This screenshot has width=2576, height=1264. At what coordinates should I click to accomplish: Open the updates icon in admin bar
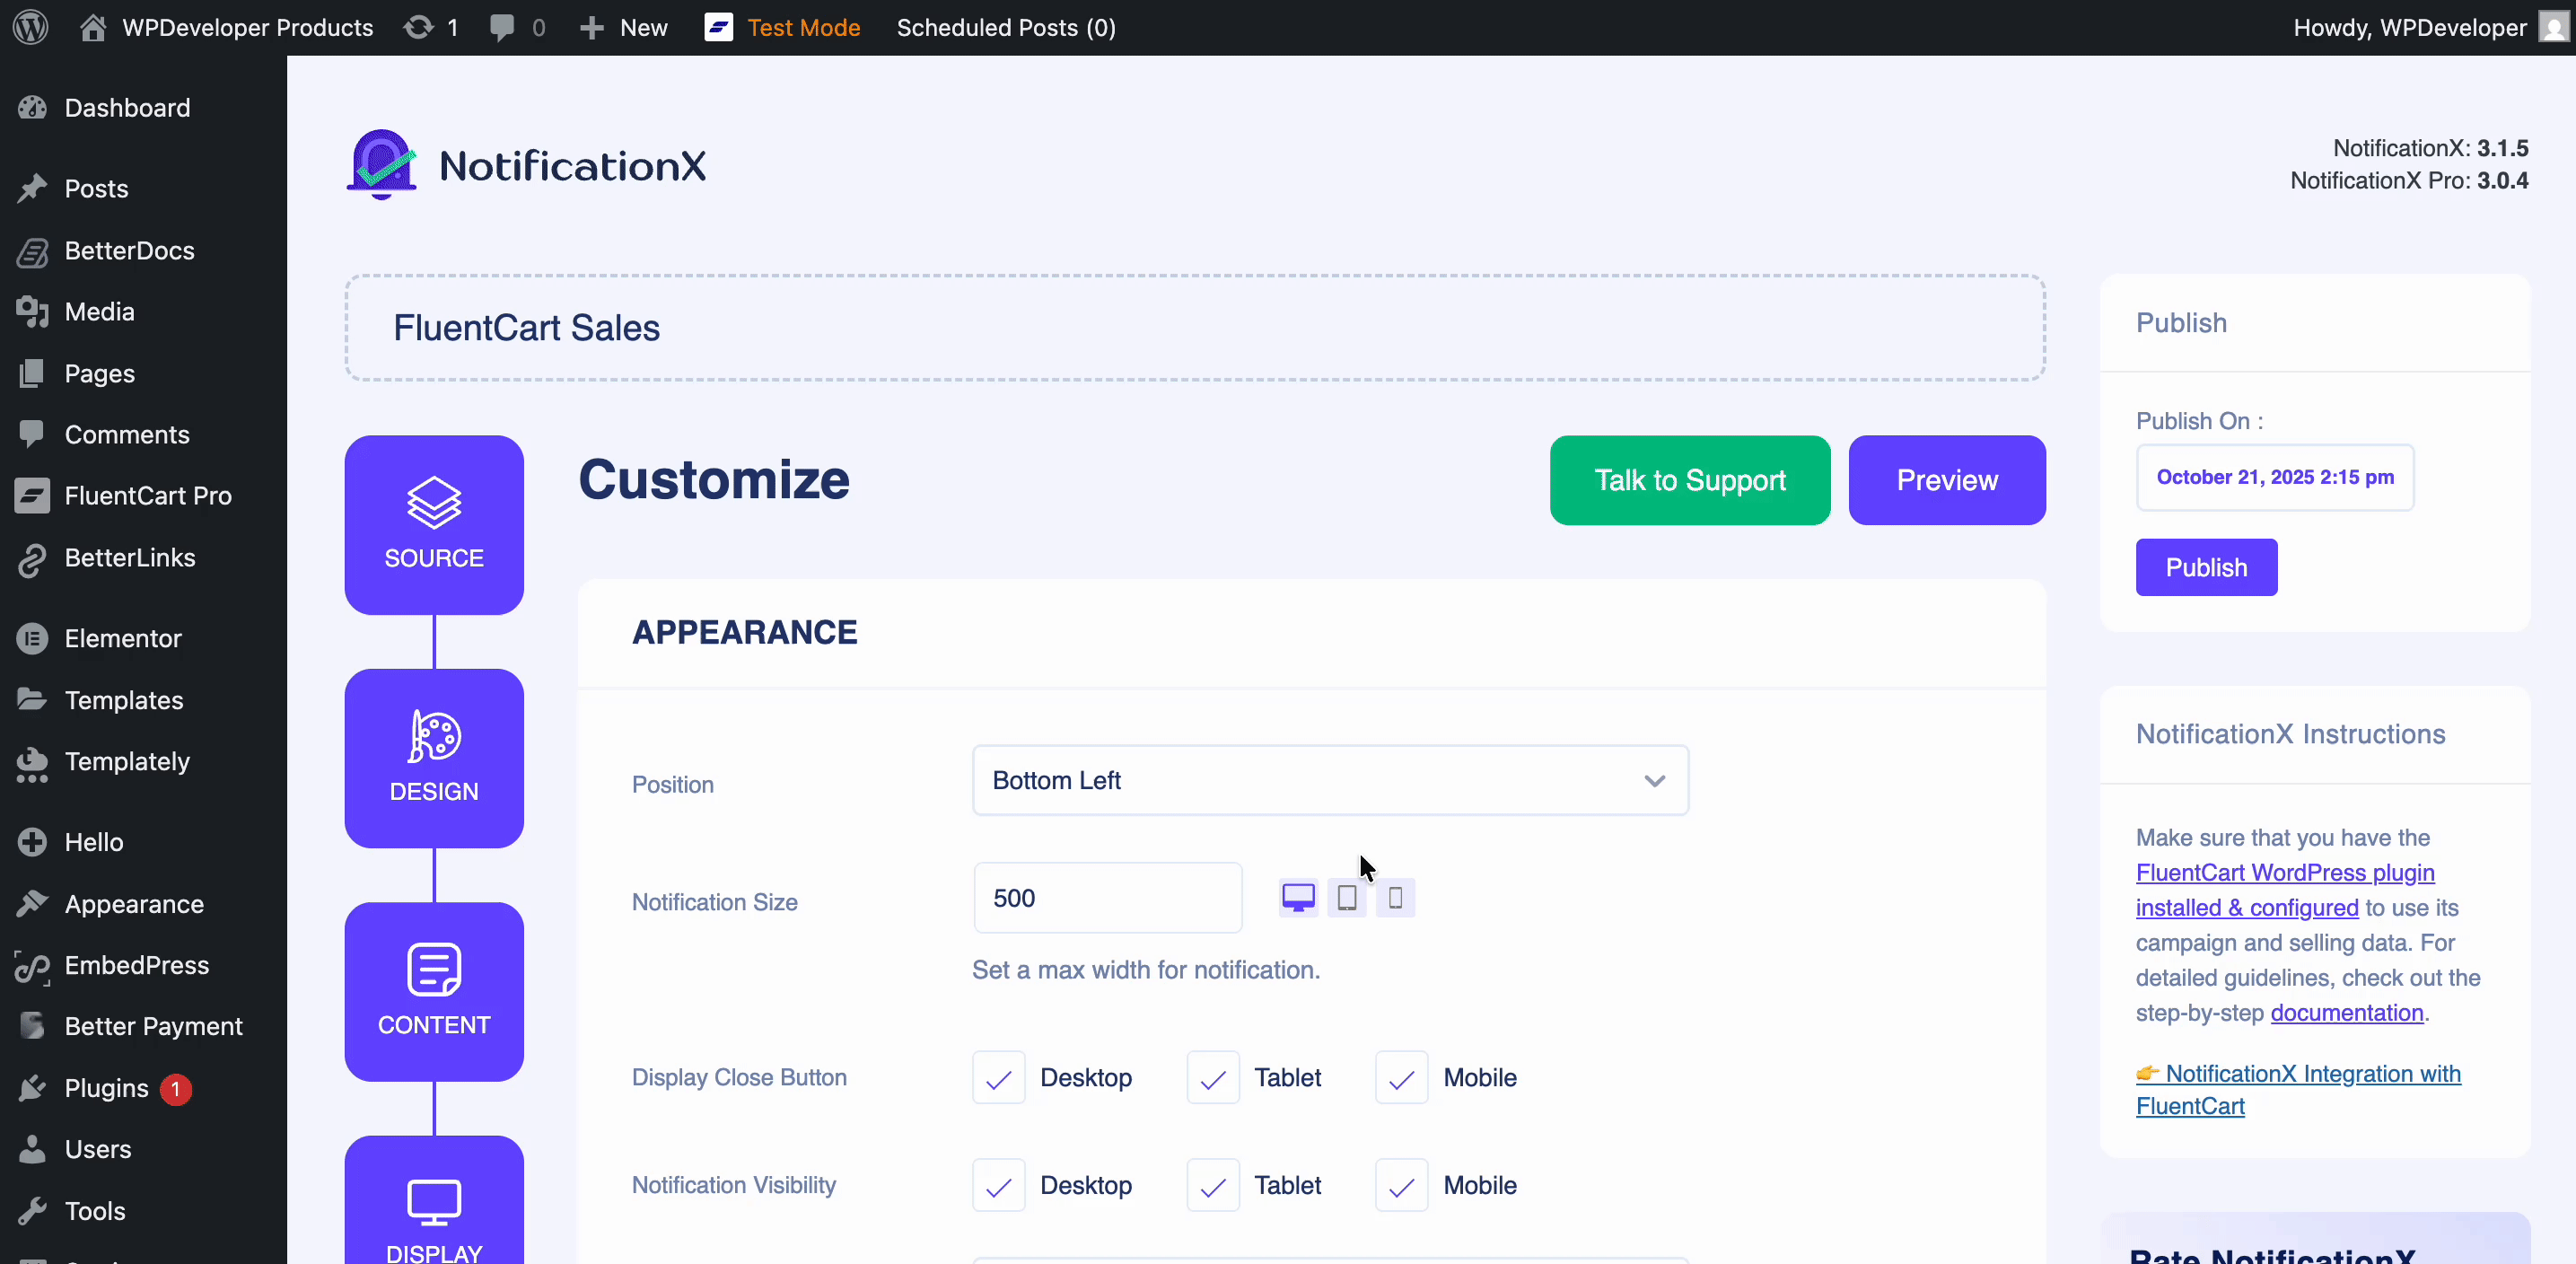[430, 27]
